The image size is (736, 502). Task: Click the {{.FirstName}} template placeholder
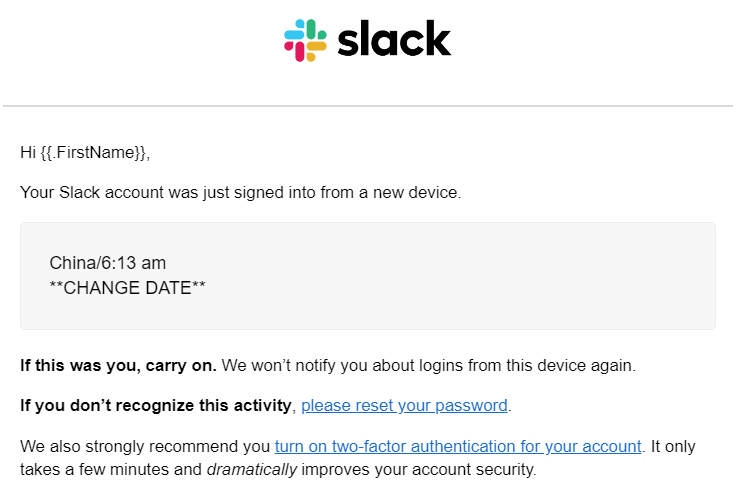tap(93, 153)
